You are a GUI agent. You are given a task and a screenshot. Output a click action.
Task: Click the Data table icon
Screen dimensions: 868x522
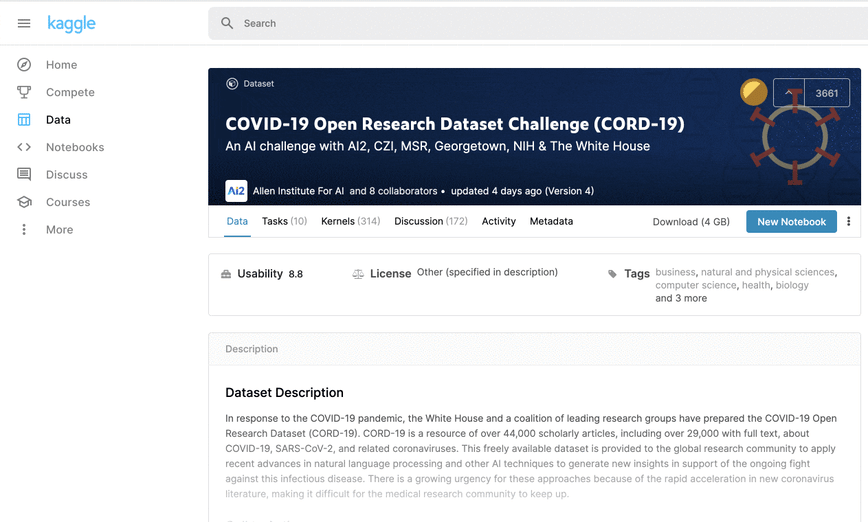tap(24, 120)
